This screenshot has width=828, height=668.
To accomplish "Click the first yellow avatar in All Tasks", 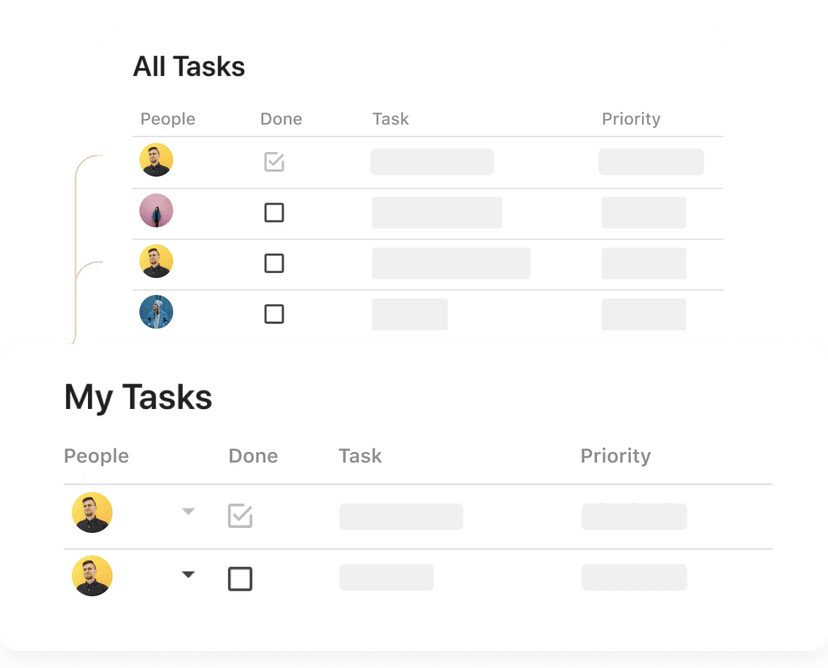I will click(x=156, y=160).
